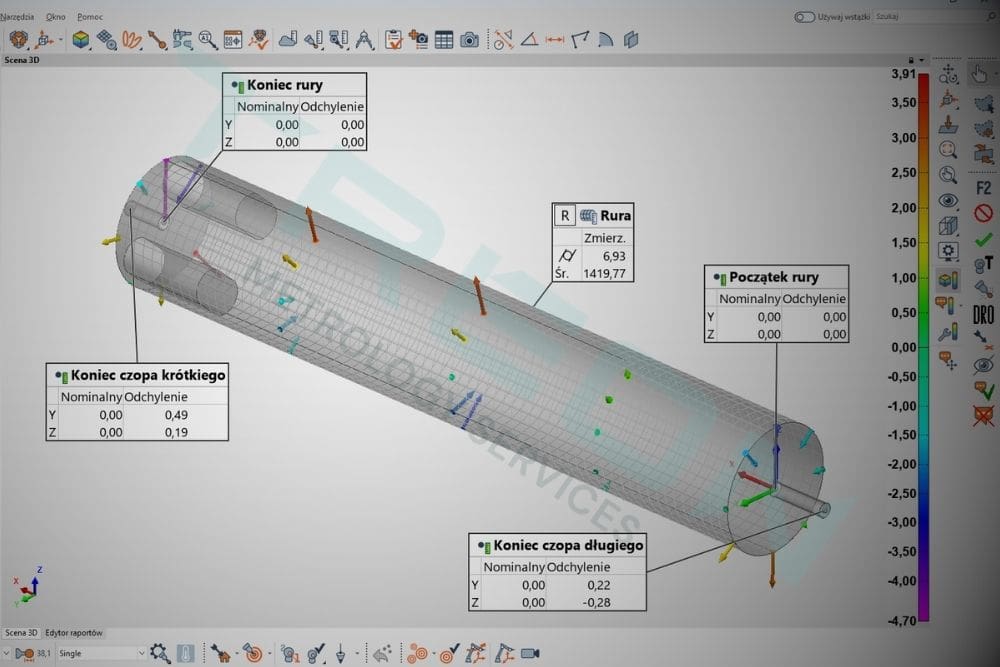Click the 'Rura' measurement annotation label
Image resolution: width=1000 pixels, height=667 pixels.
coord(616,215)
